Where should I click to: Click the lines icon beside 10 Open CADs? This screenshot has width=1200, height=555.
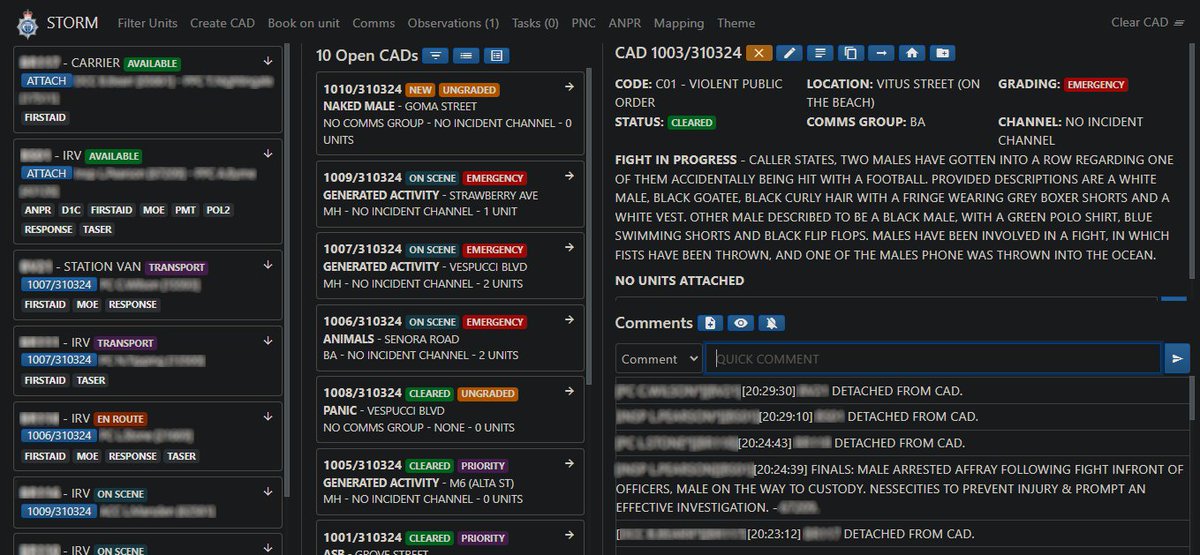pyautogui.click(x=465, y=56)
